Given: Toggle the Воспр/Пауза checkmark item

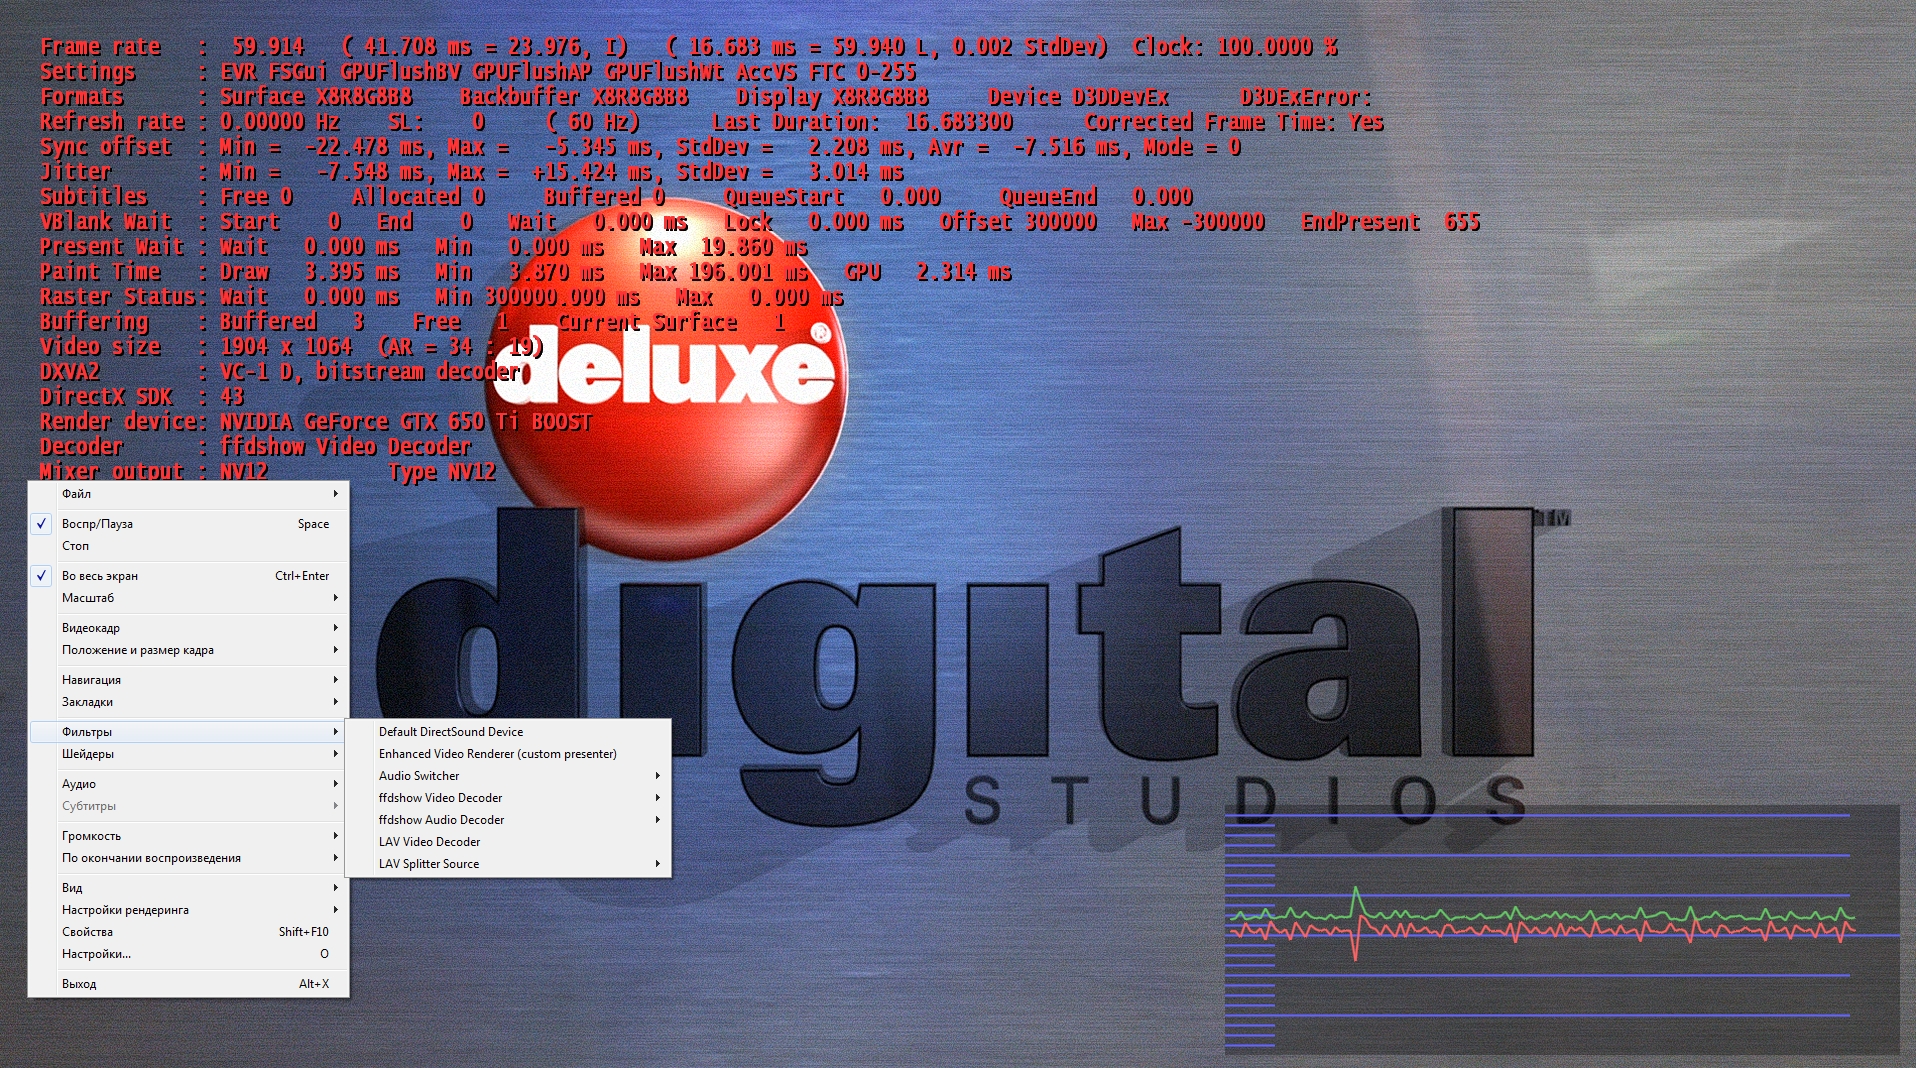Looking at the screenshot, I should [x=98, y=524].
